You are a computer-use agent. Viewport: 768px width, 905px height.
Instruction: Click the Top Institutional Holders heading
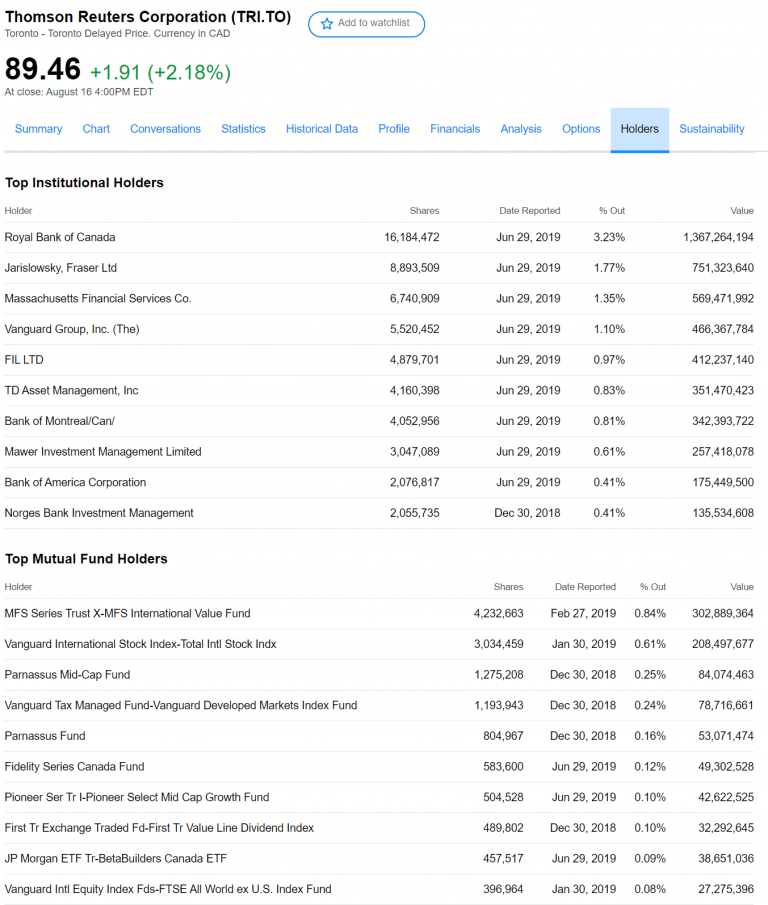[x=84, y=182]
